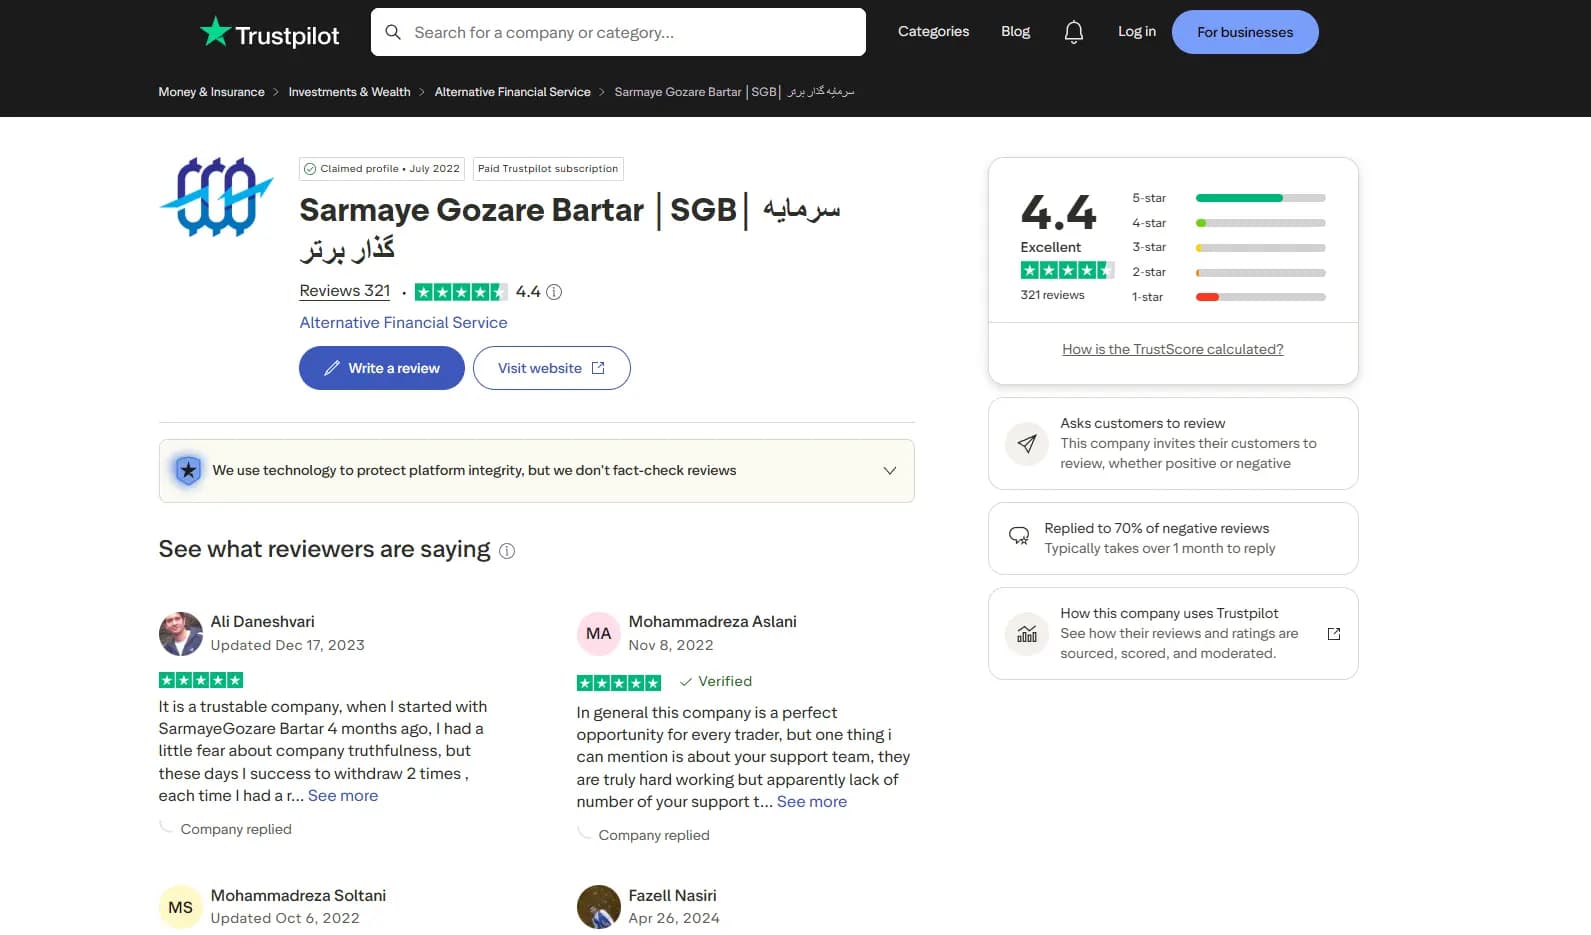Go to Money & Insurance breadcrumb
The image size is (1591, 935).
tap(212, 92)
